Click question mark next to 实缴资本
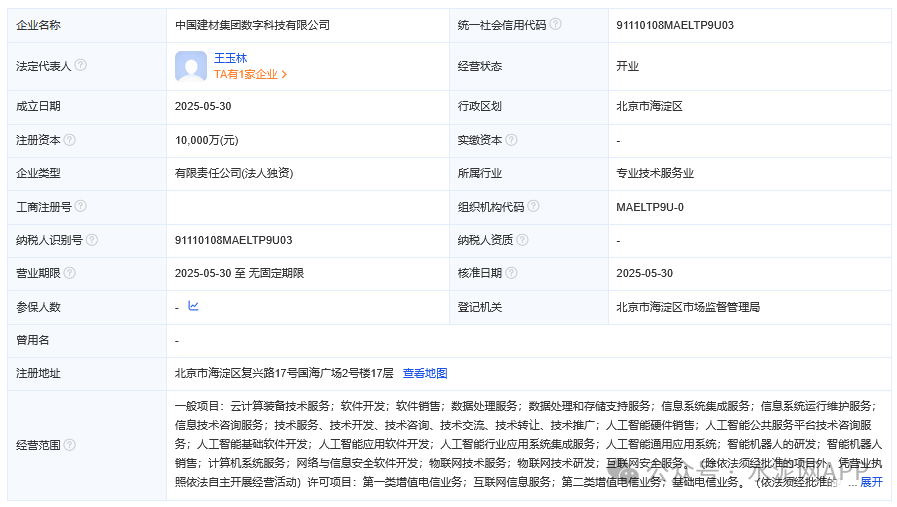The width and height of the screenshot is (897, 507). (511, 140)
